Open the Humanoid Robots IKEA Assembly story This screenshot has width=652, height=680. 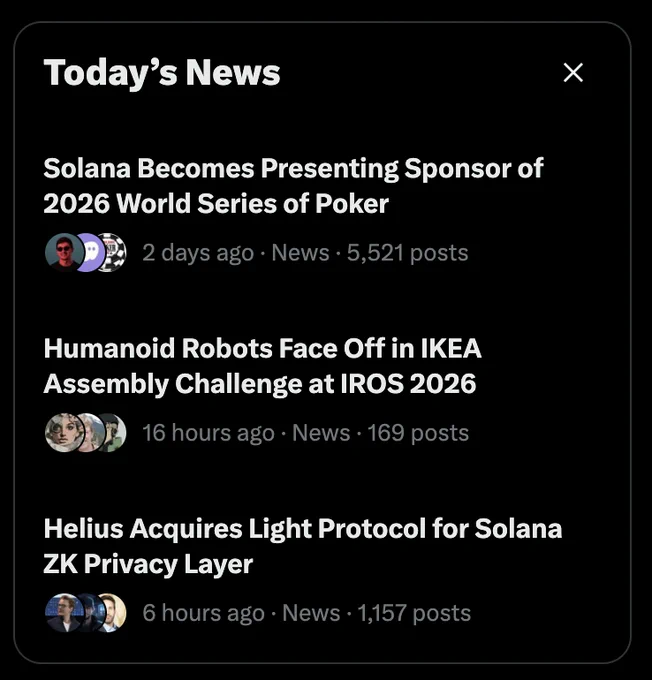click(x=262, y=366)
